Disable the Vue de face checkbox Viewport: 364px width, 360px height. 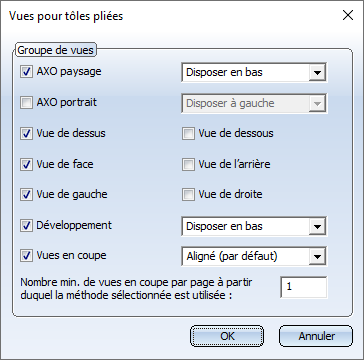(x=26, y=164)
